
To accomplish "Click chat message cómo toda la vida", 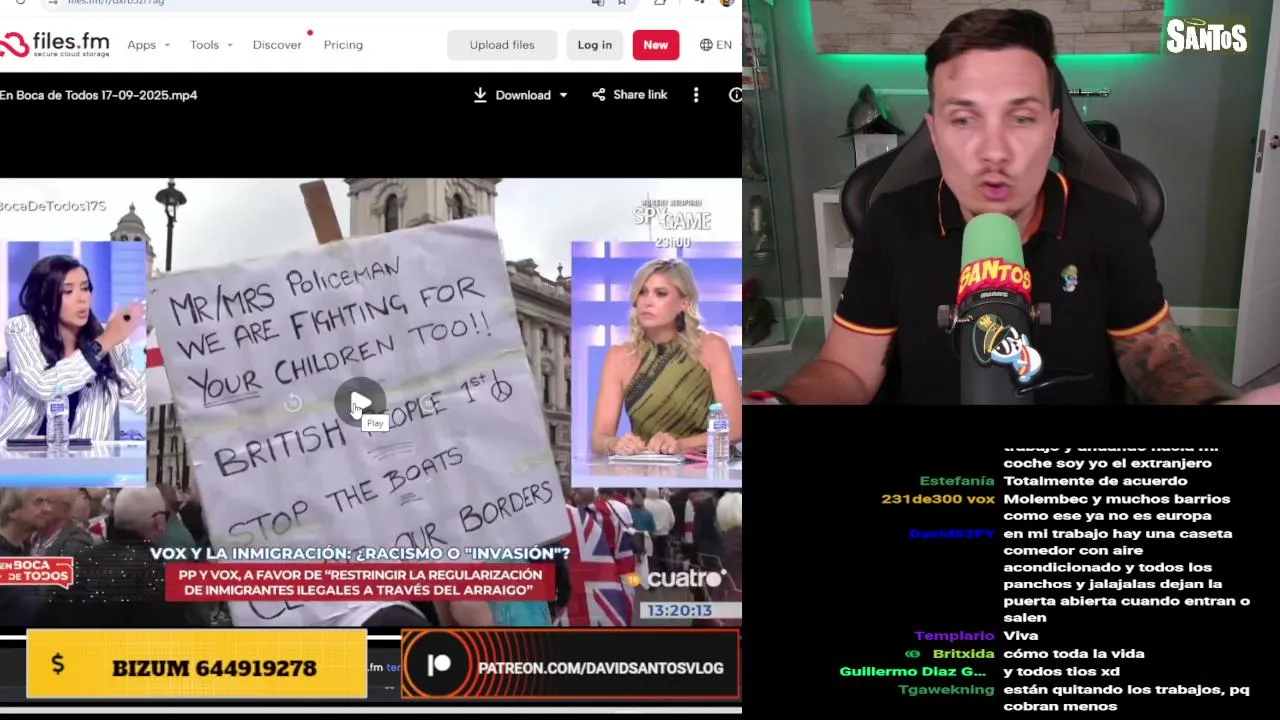I will [1074, 654].
